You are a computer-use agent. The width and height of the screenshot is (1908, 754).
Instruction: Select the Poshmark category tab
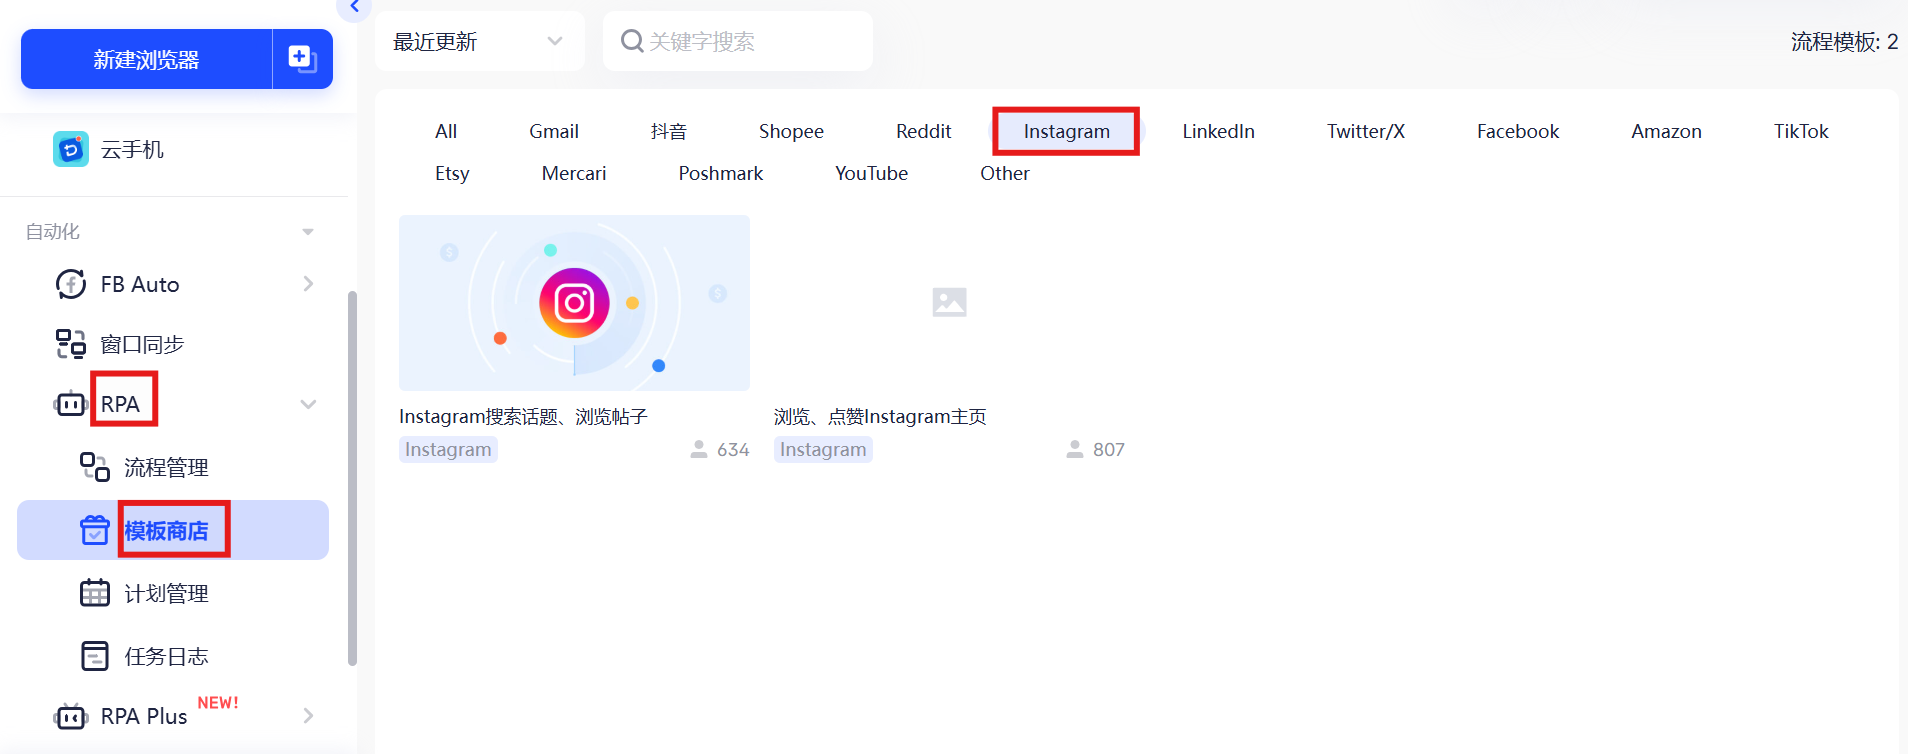tap(720, 173)
